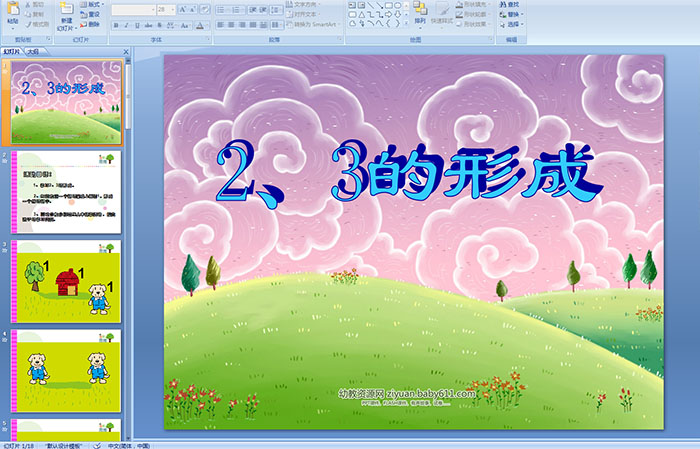This screenshot has width=700, height=449.
Task: Open the font name combo box
Action: 133,9
